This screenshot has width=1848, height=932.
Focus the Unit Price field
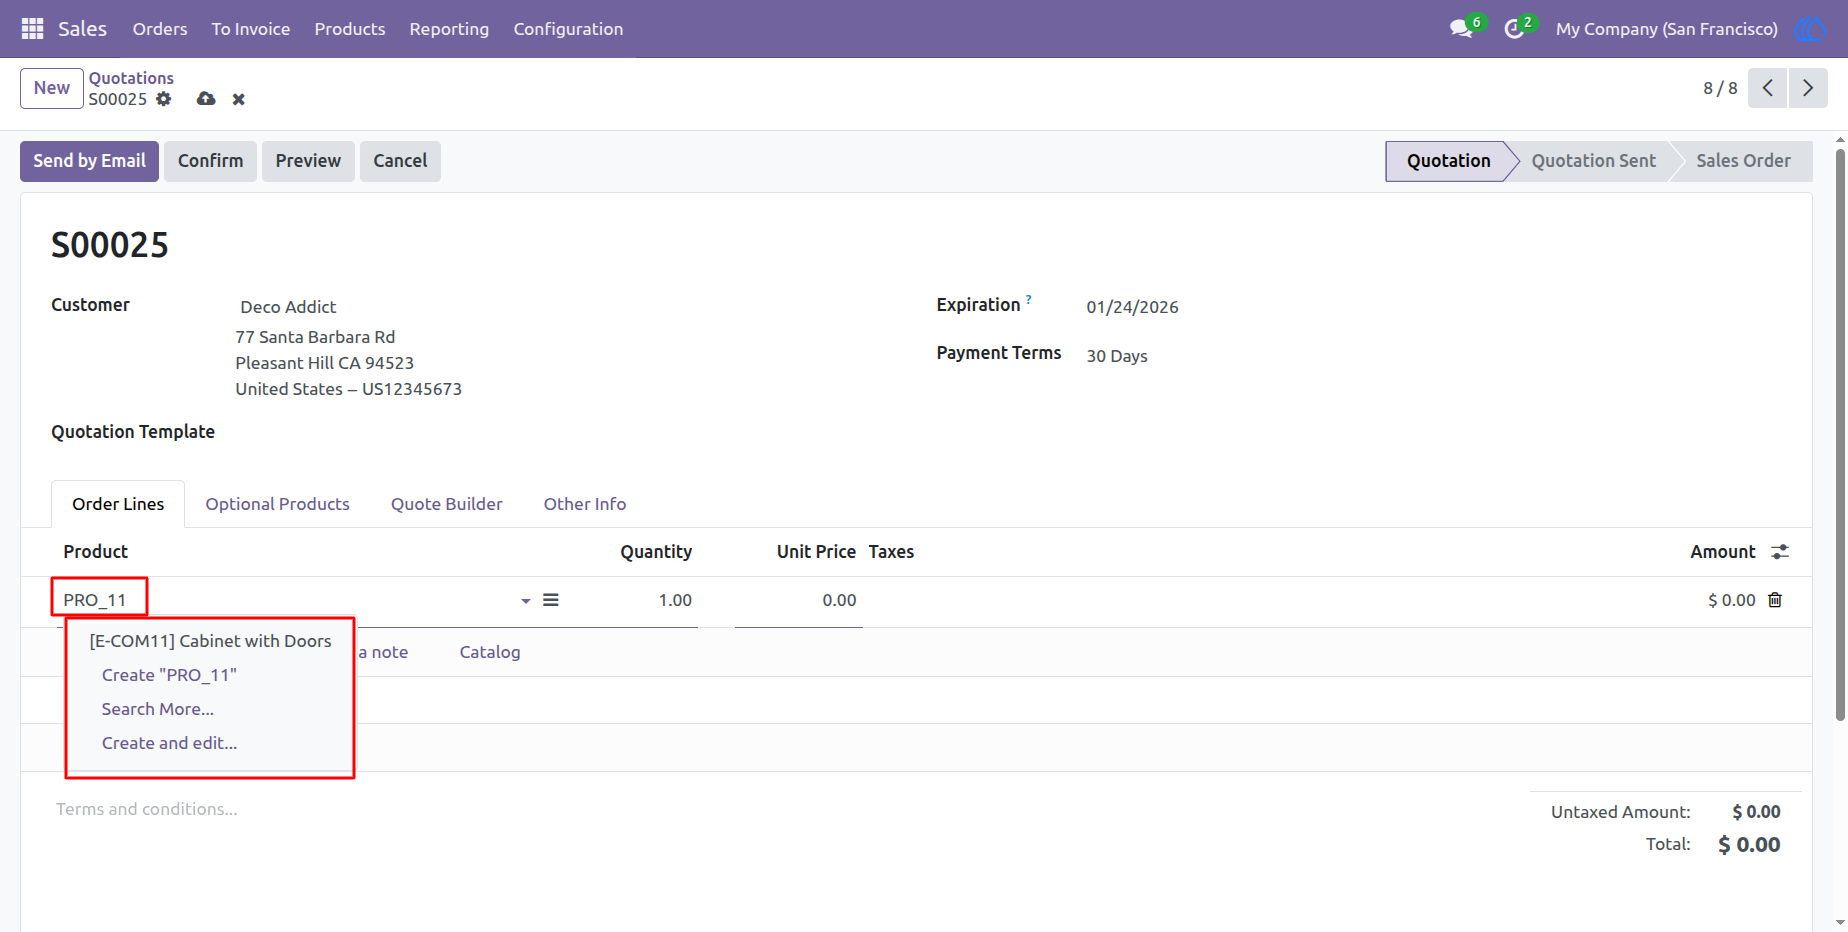coord(798,600)
